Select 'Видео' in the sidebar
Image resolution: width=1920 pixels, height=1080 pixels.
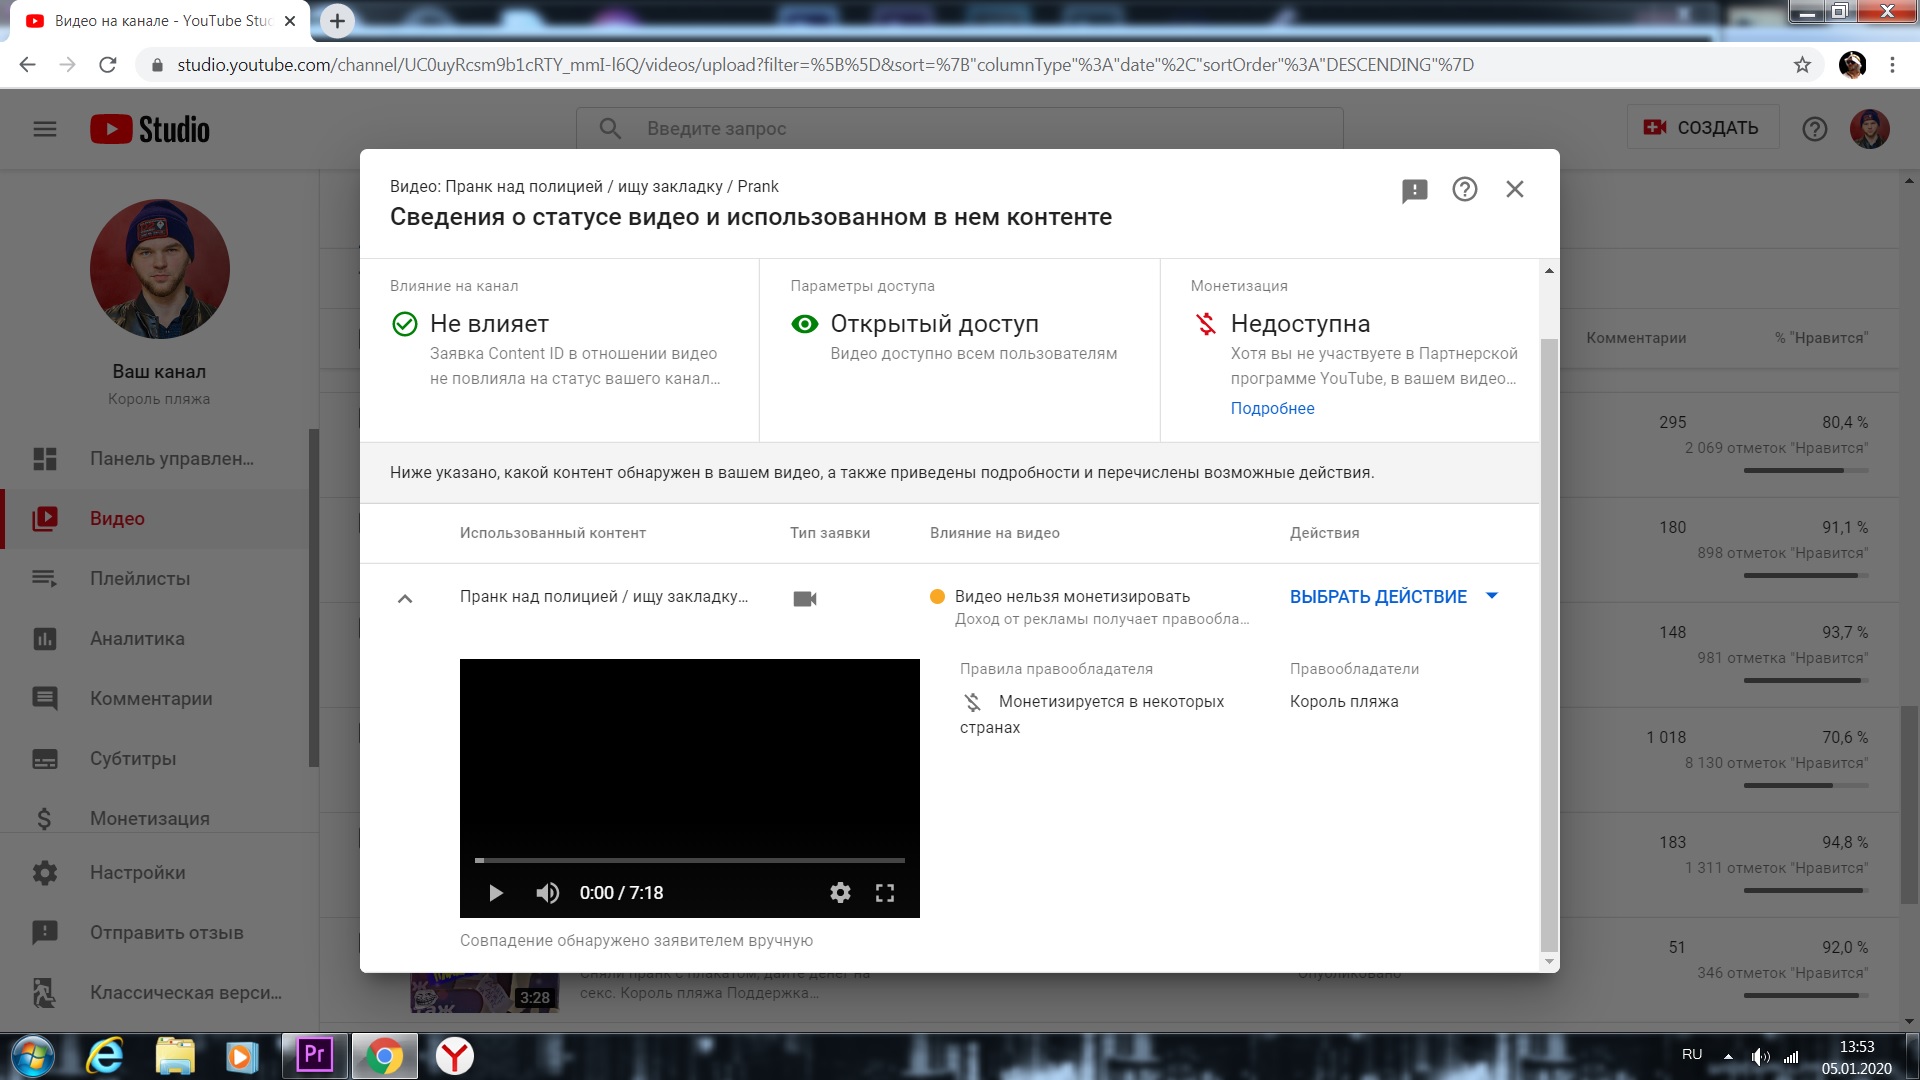click(155, 519)
